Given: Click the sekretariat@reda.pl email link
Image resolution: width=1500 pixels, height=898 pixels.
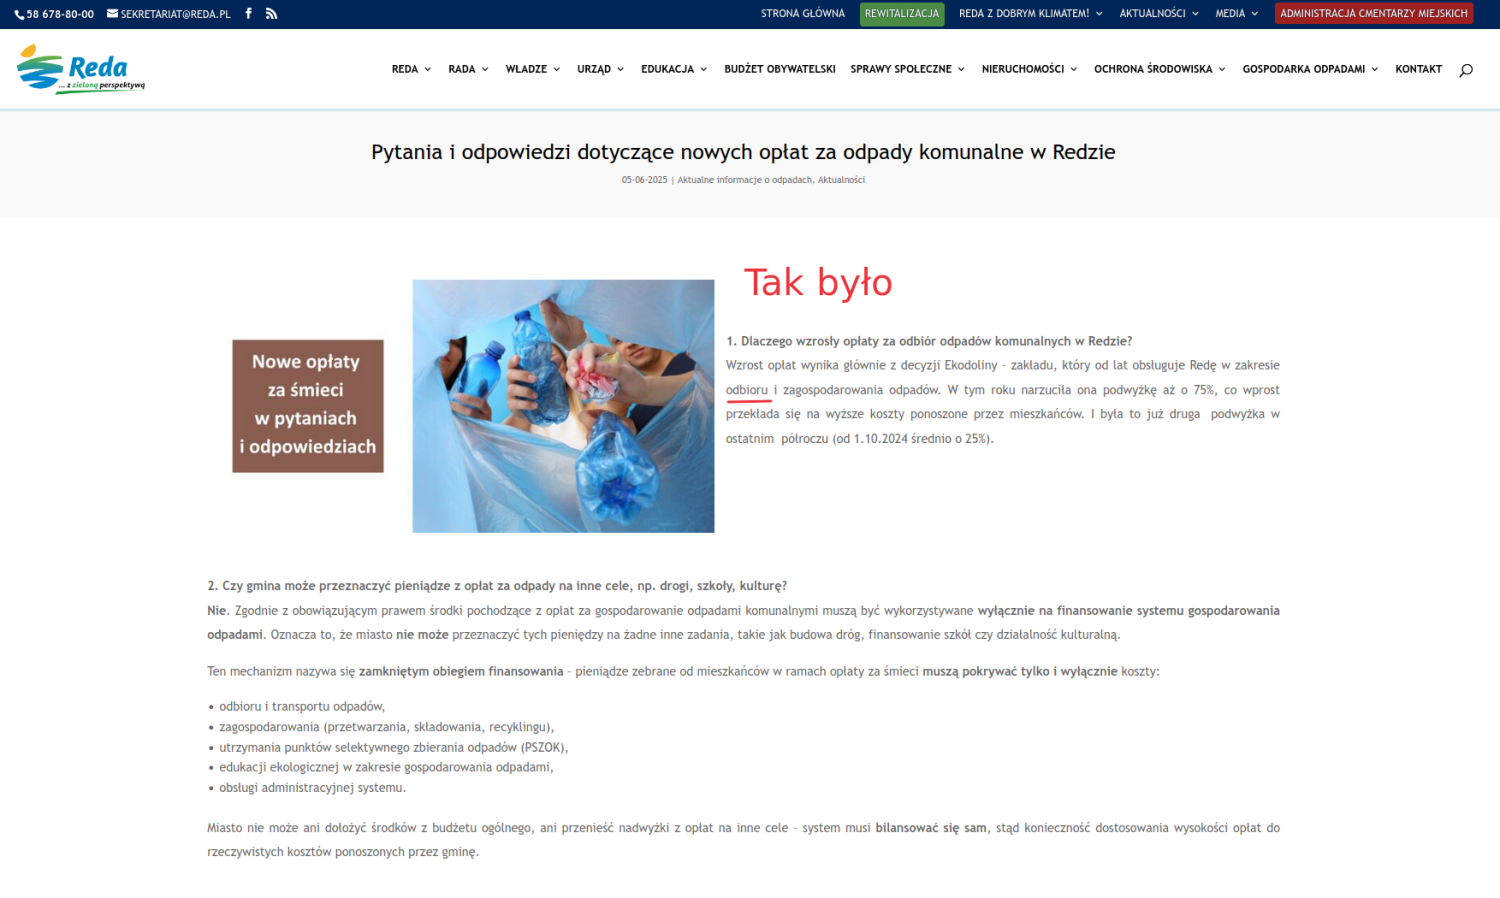Looking at the screenshot, I should click(x=169, y=14).
